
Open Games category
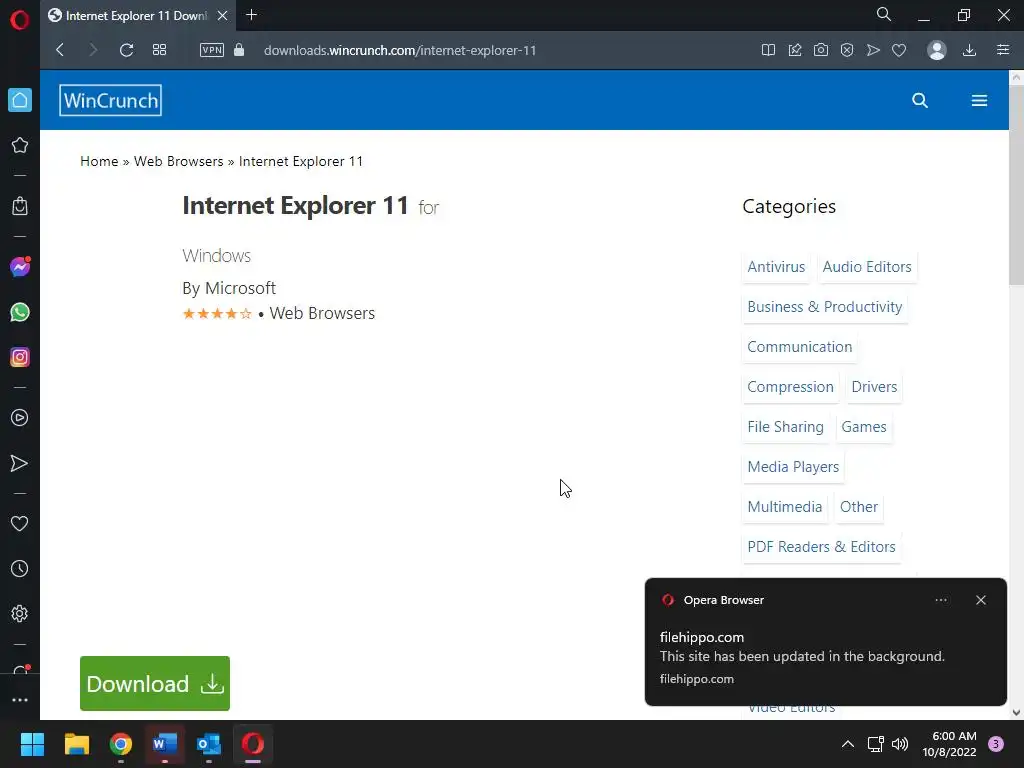click(x=863, y=427)
